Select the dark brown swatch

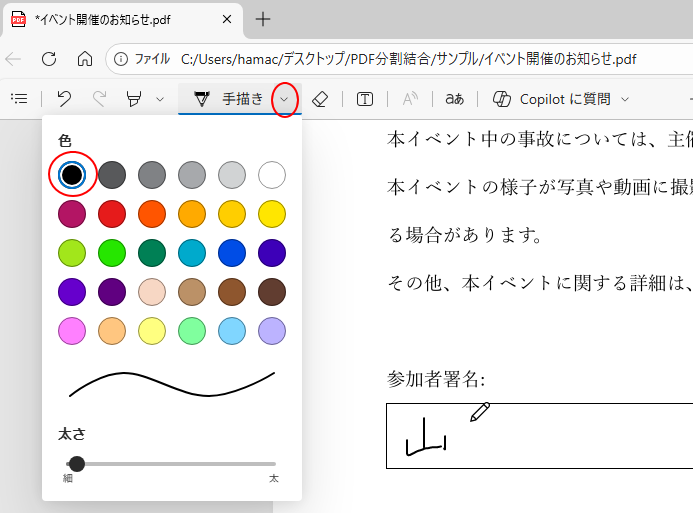point(272,292)
